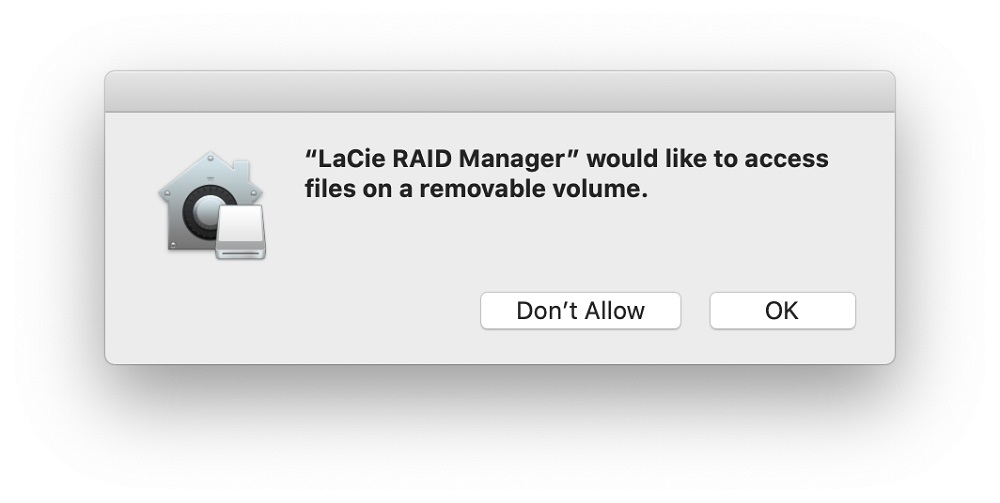The width and height of the screenshot is (1000, 503).
Task: Click OK to grant volume access
Action: [x=783, y=310]
